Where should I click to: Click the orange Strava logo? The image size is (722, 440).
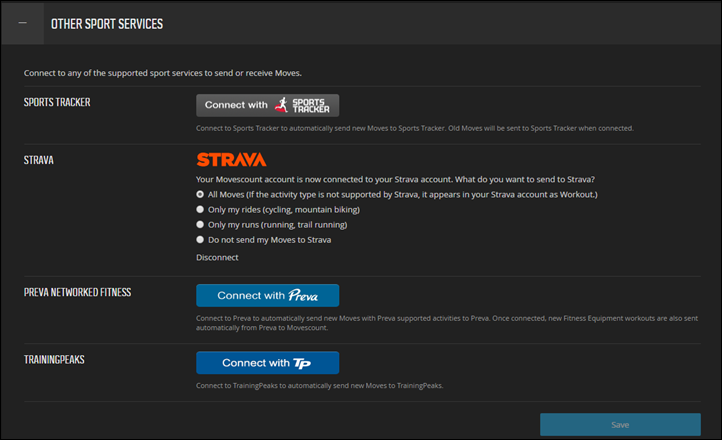click(x=231, y=159)
